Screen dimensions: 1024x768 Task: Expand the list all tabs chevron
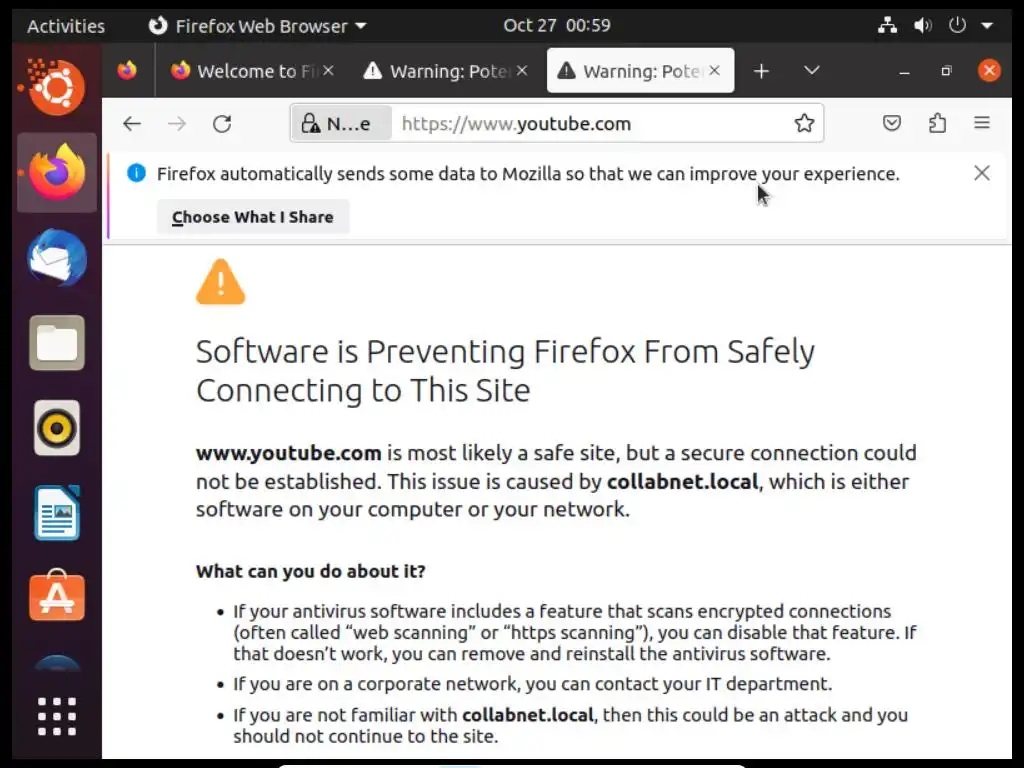(812, 71)
